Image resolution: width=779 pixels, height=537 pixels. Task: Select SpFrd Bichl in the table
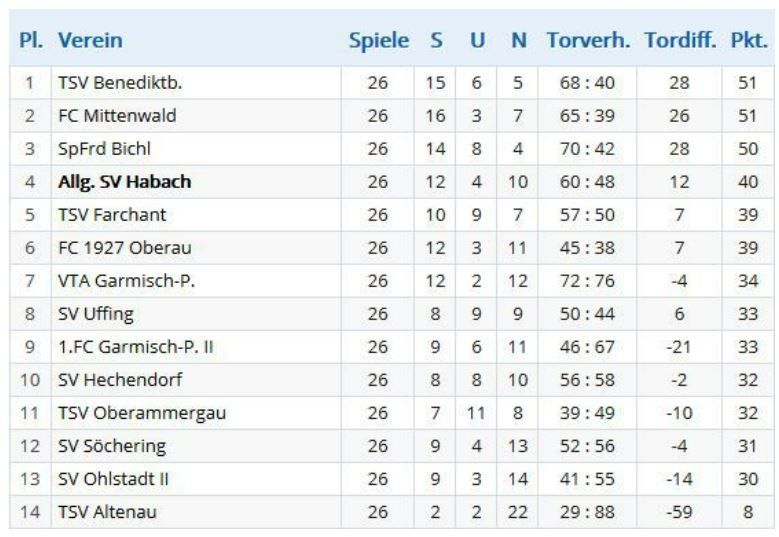(x=104, y=149)
